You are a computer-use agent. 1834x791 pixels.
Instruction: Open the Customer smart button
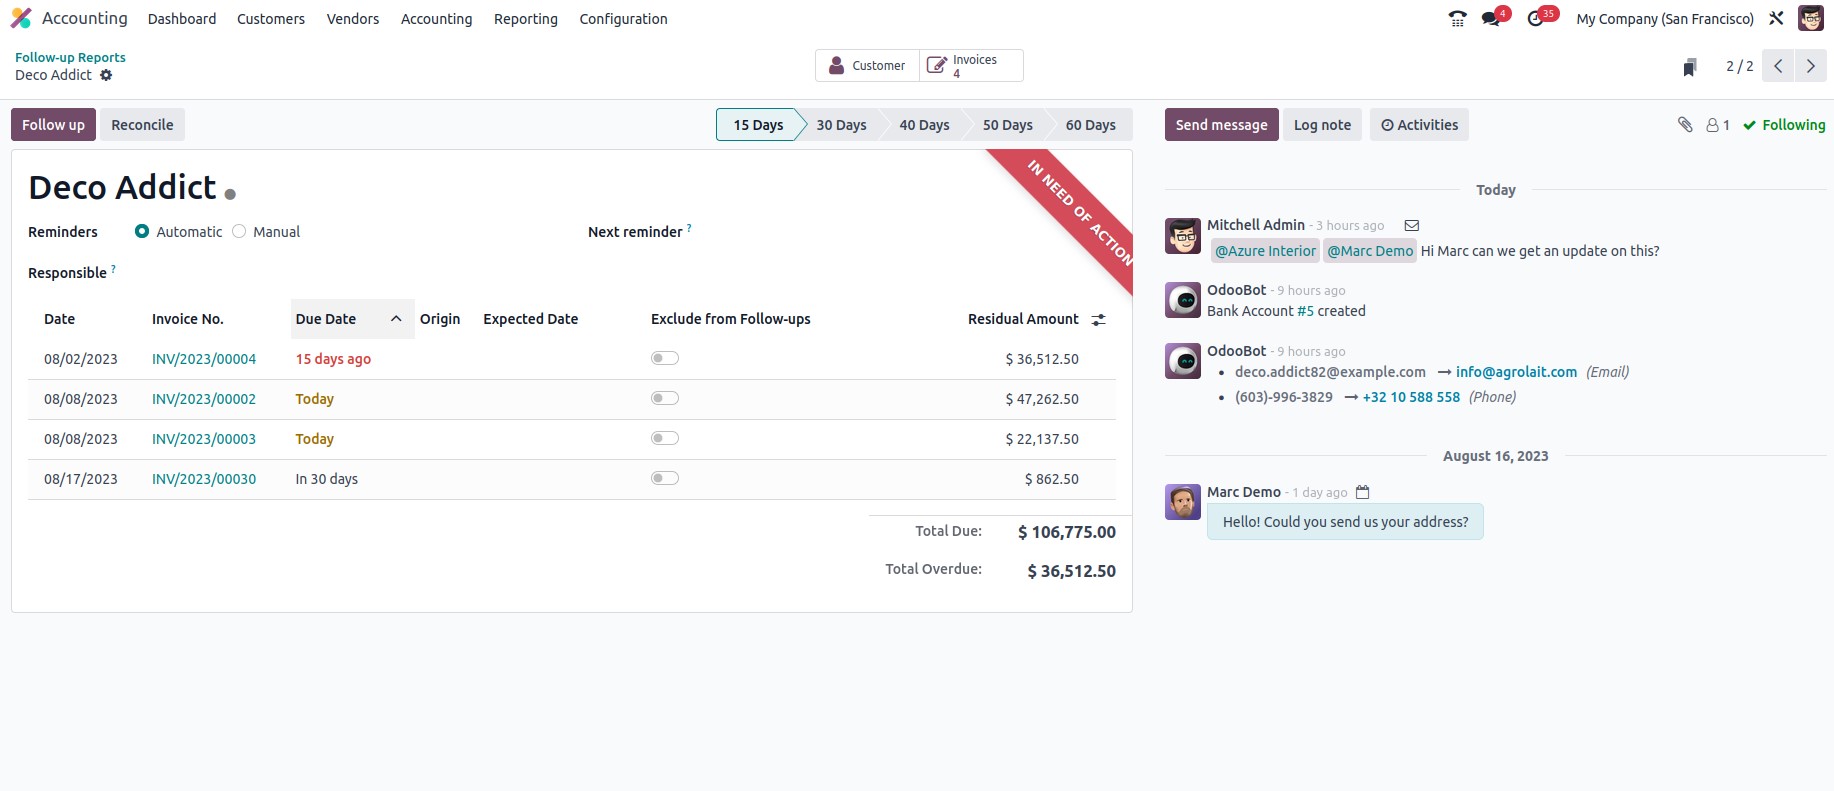pos(867,66)
